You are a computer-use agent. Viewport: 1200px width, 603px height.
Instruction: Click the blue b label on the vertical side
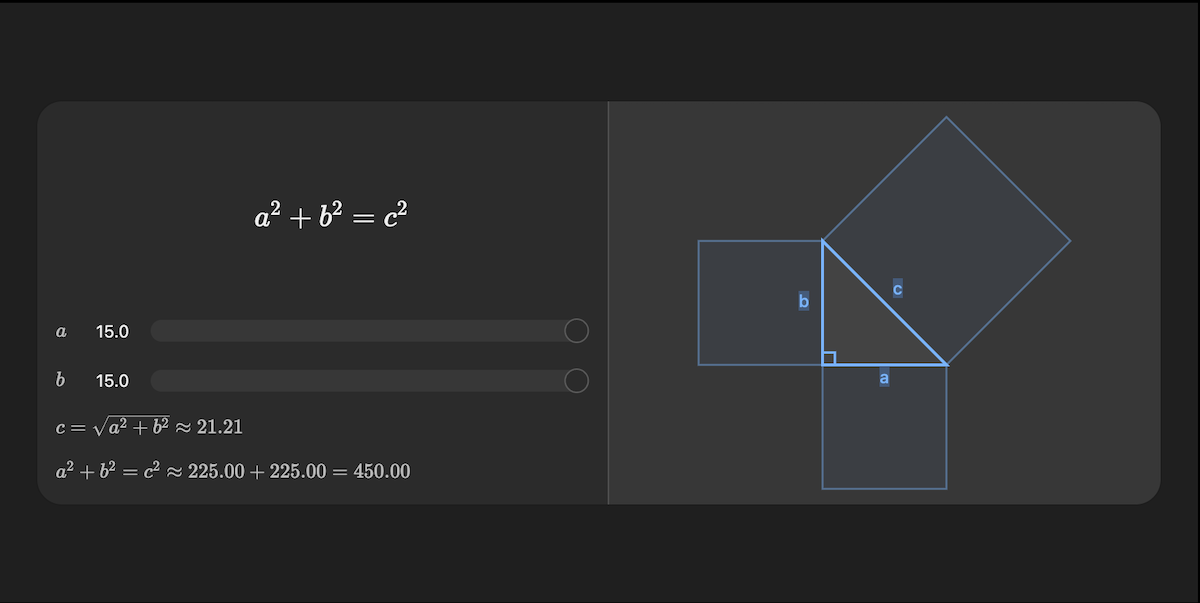click(x=804, y=300)
